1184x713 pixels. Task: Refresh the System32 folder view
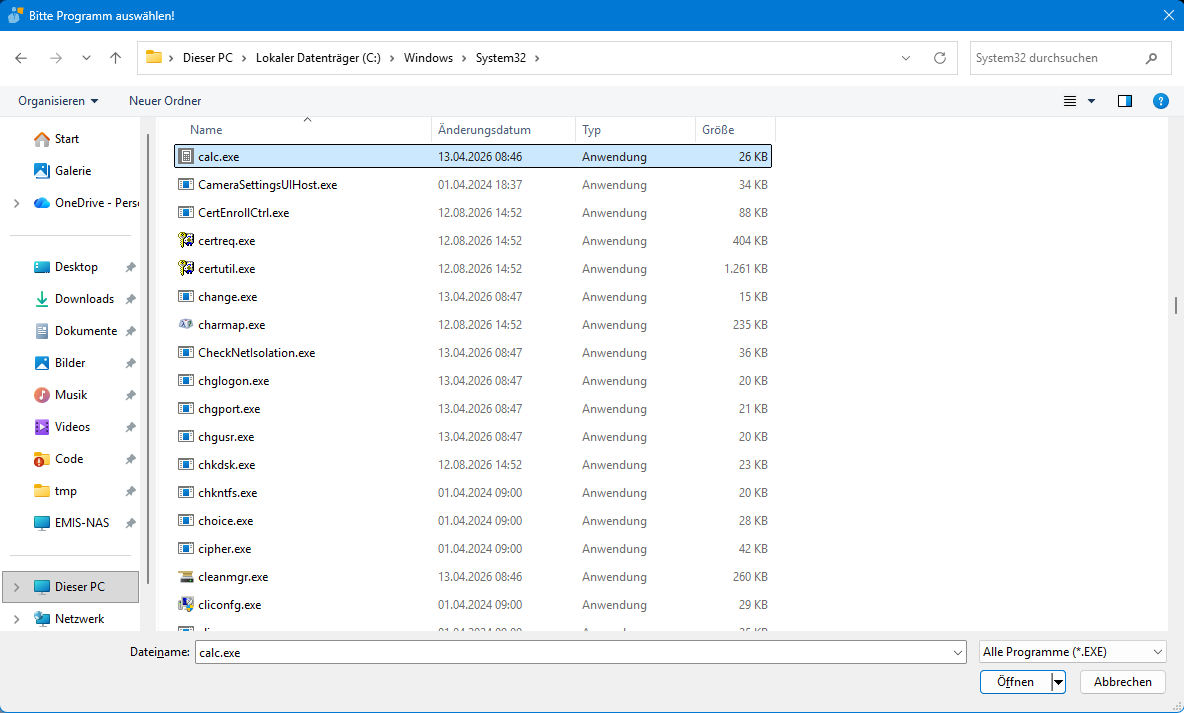(940, 58)
